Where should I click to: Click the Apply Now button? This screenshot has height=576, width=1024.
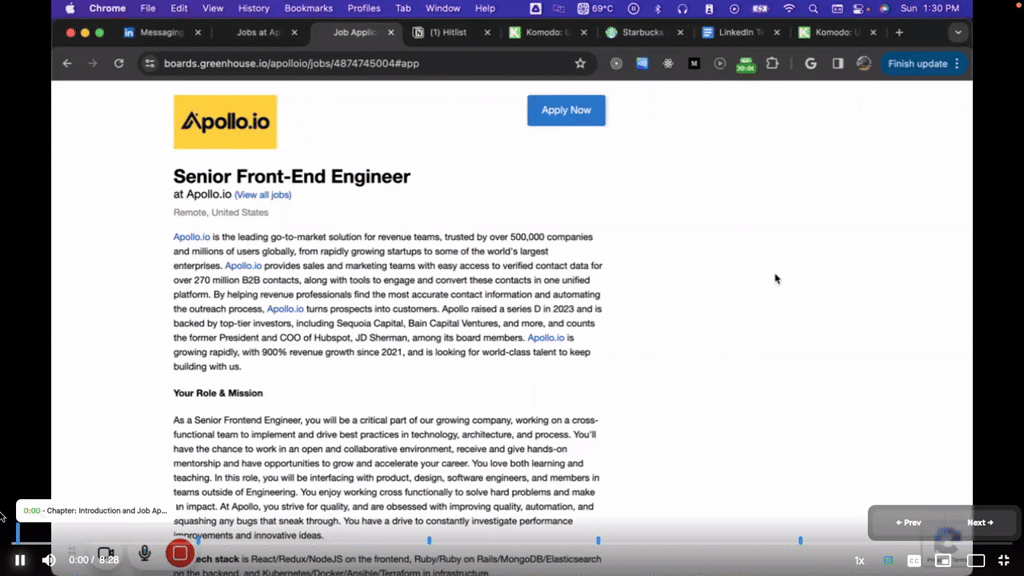tap(566, 110)
